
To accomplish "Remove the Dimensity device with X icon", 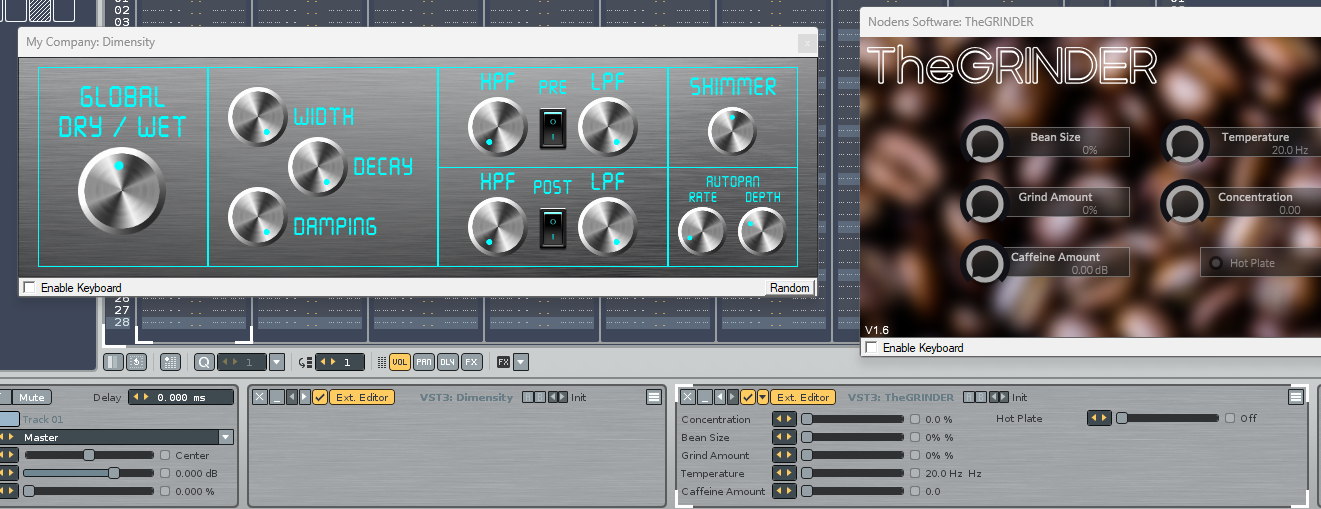I will click(x=259, y=397).
